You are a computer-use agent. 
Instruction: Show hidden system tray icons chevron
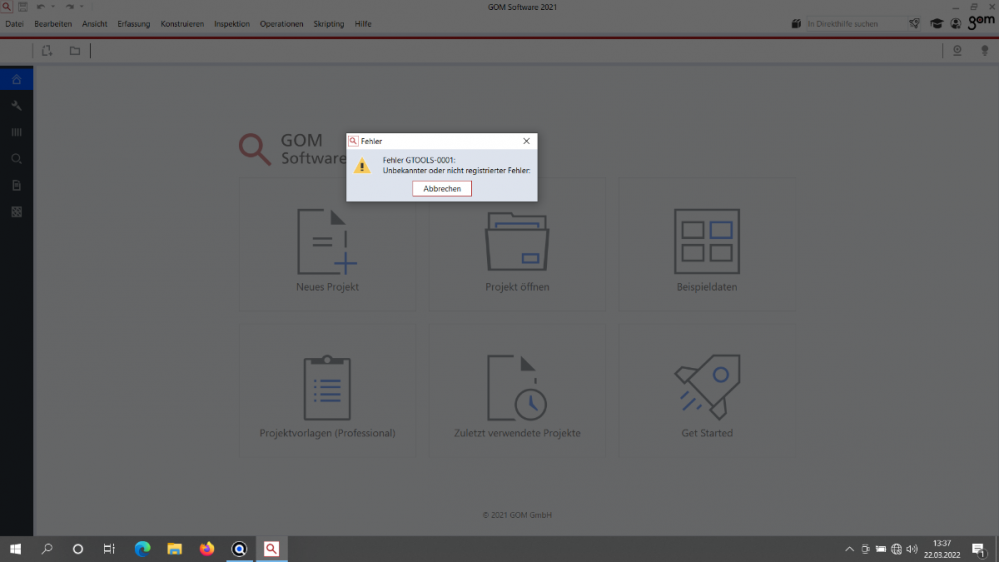point(849,549)
